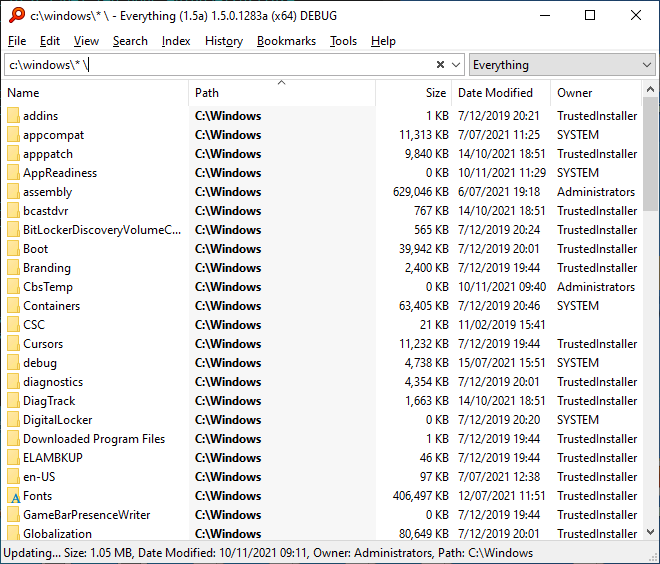
Task: Click the Containers folder icon
Action: tap(13, 306)
